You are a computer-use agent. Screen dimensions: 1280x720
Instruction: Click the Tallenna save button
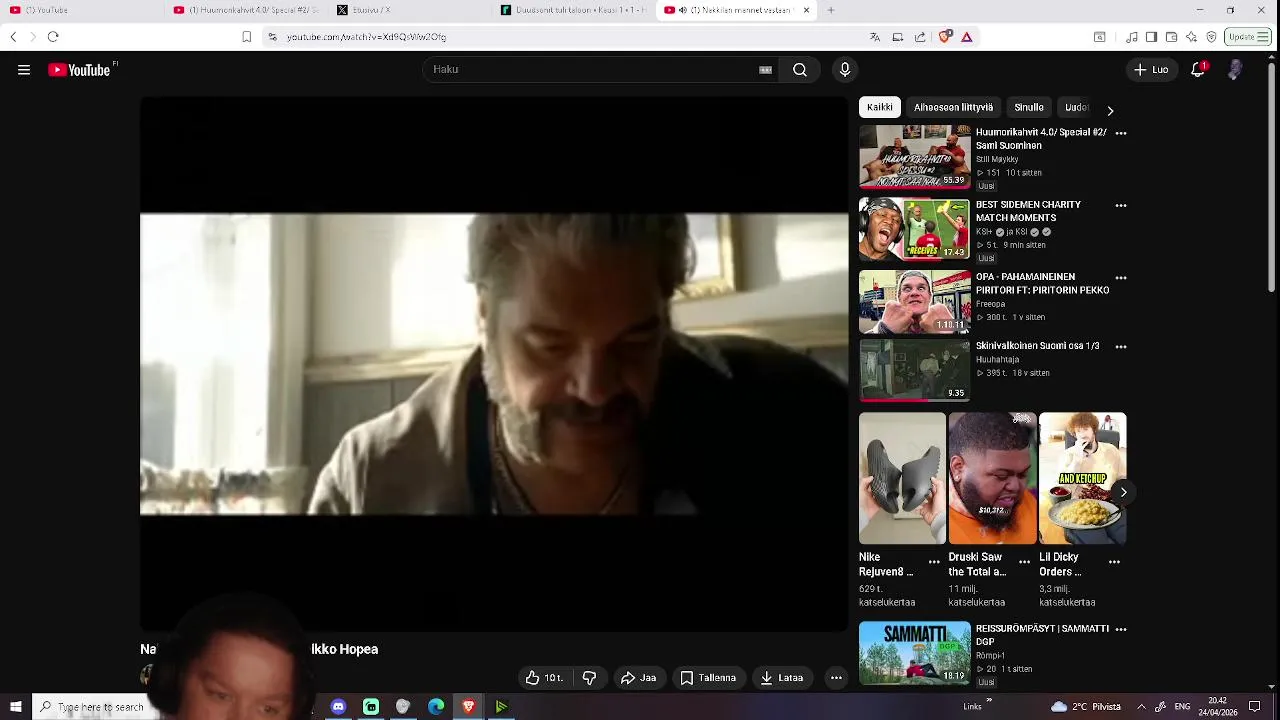pyautogui.click(x=708, y=678)
